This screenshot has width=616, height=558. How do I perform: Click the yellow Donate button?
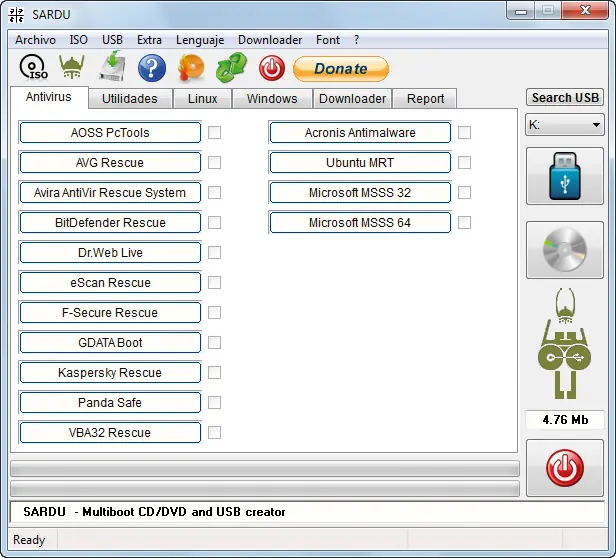tap(341, 69)
